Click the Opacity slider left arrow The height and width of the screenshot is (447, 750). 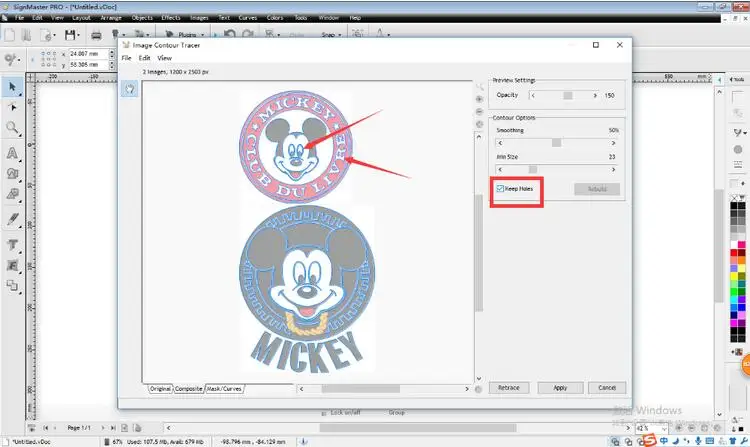point(533,96)
